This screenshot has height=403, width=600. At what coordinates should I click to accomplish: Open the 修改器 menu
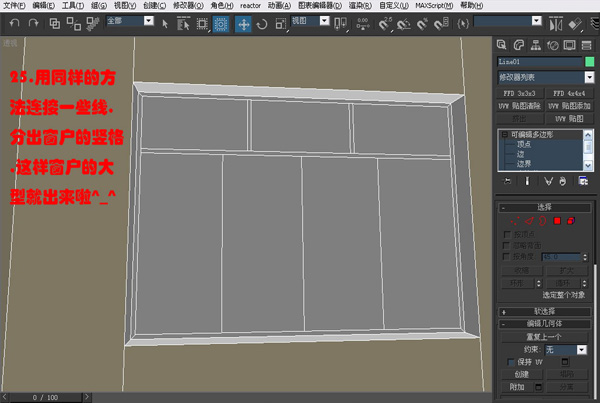(x=188, y=6)
